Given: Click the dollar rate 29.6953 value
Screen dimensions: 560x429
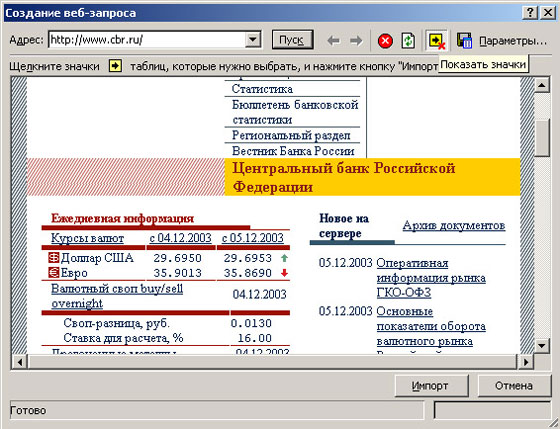Looking at the screenshot, I should tap(248, 258).
